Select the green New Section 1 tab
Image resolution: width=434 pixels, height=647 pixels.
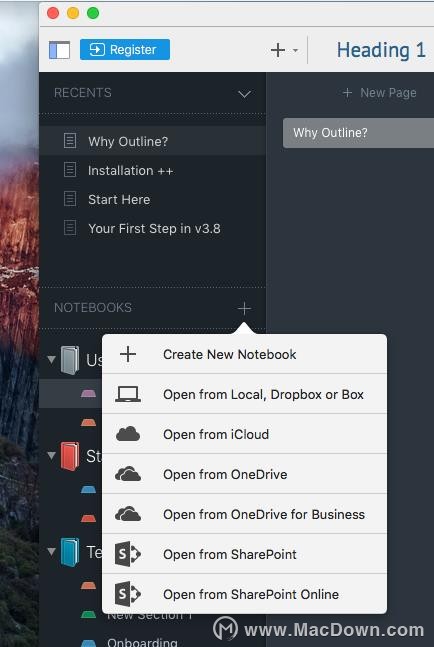[x=89, y=615]
